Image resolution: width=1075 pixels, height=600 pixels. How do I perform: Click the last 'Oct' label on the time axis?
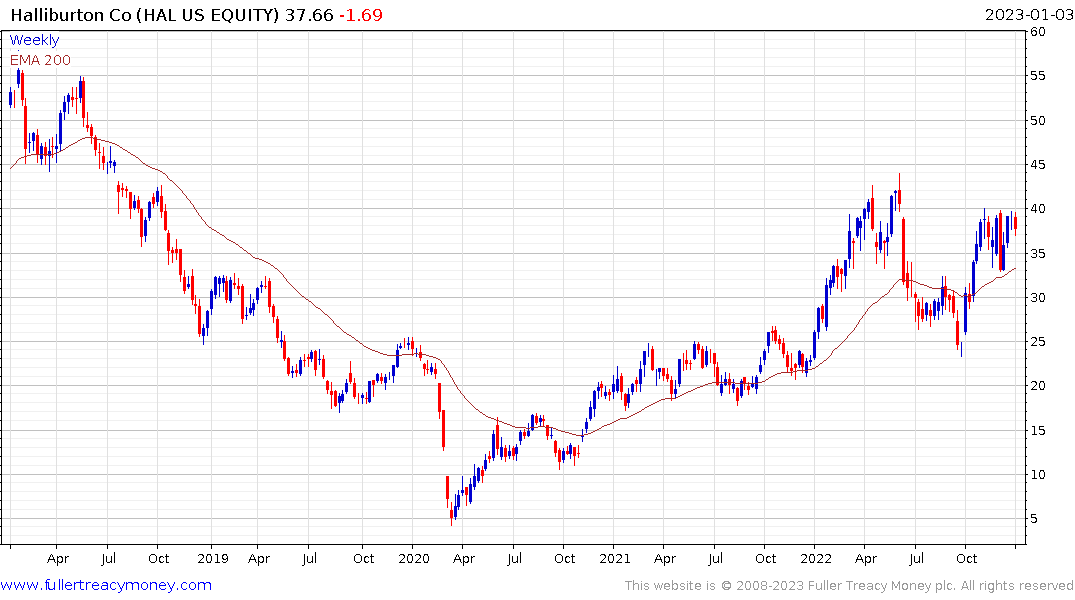[967, 558]
